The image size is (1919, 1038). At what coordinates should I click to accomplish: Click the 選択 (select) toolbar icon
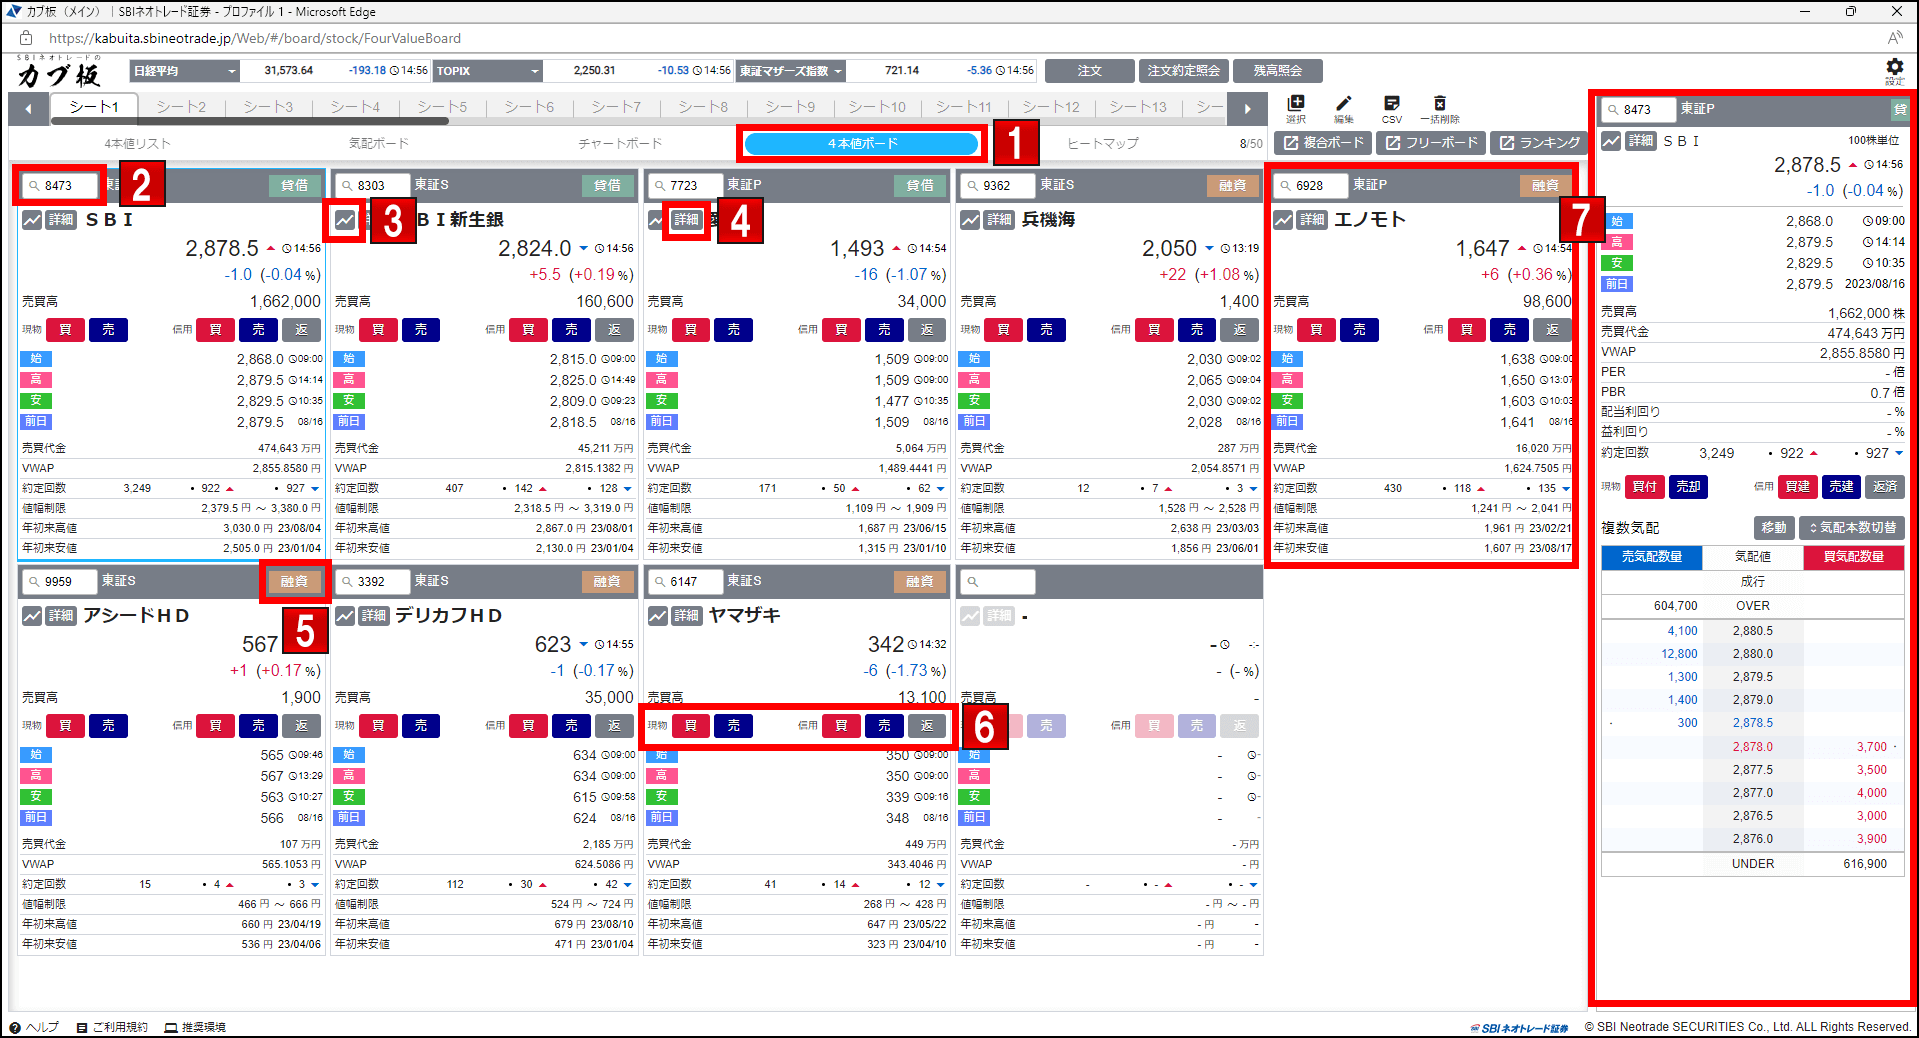1296,109
